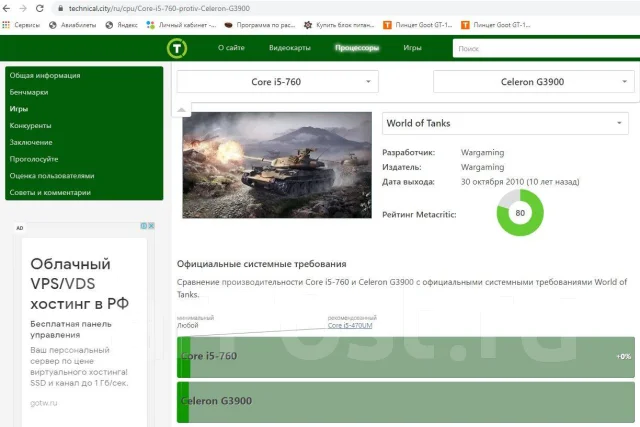Open the second Пинцет Goot GT-1 bookmark

[x=496, y=25]
